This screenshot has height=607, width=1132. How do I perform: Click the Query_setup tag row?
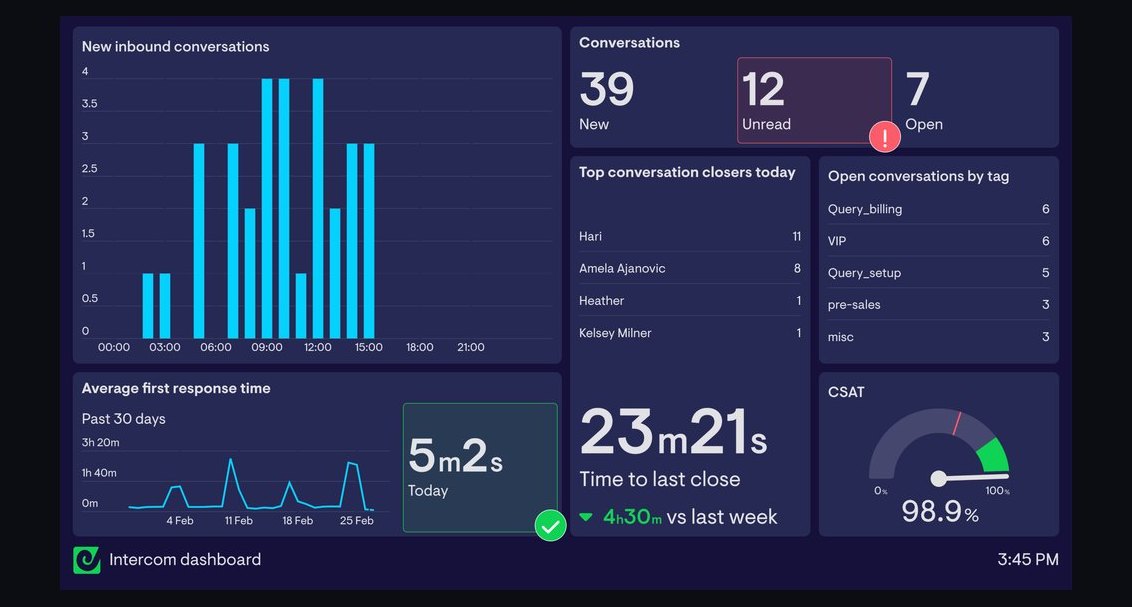(x=939, y=273)
